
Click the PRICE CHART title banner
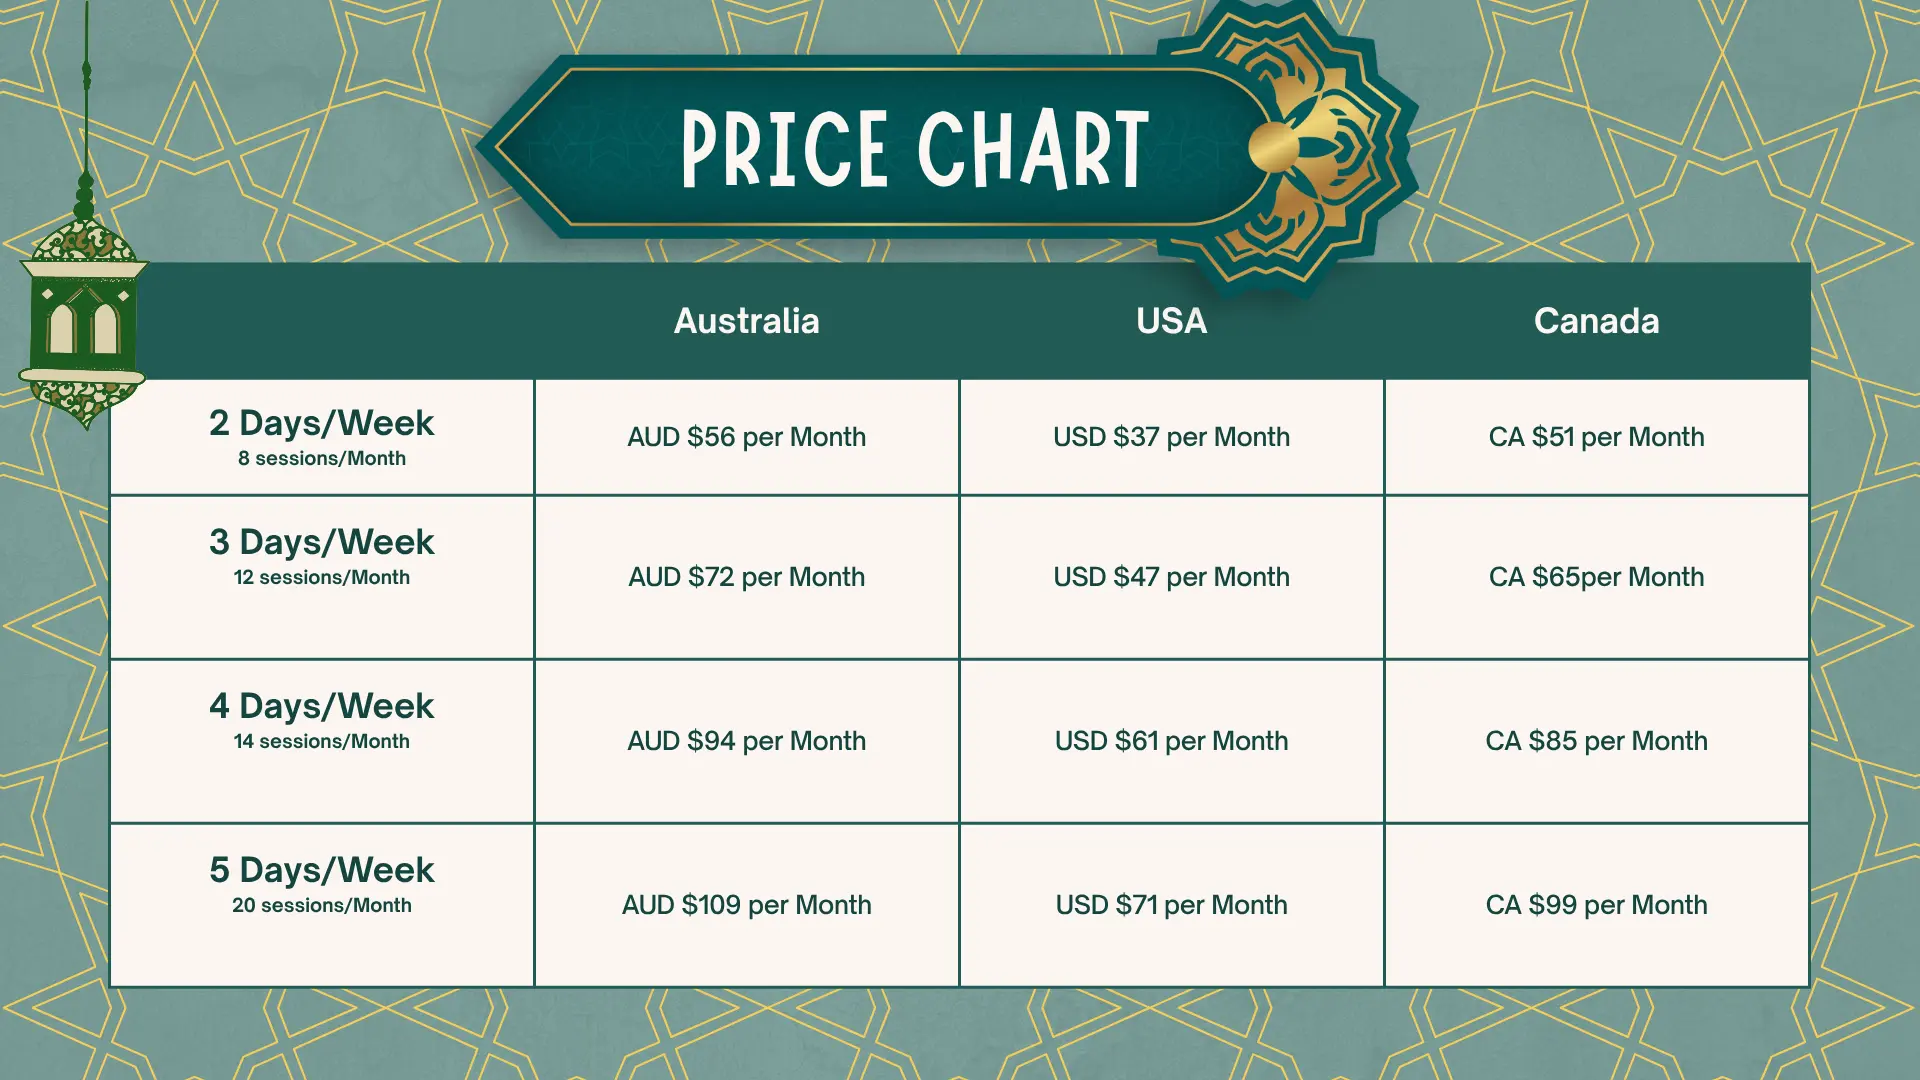(914, 149)
